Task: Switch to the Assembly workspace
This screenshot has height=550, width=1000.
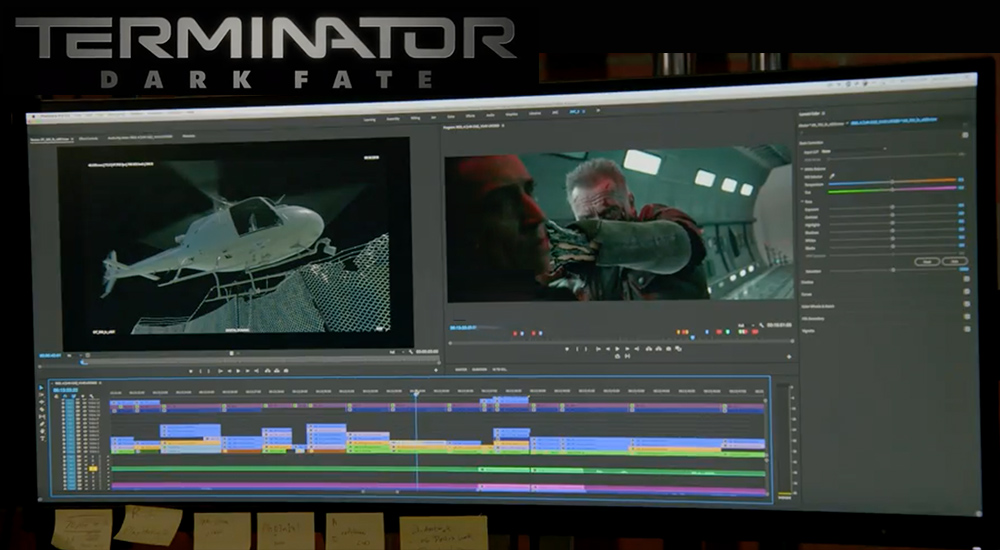Action: click(x=393, y=119)
